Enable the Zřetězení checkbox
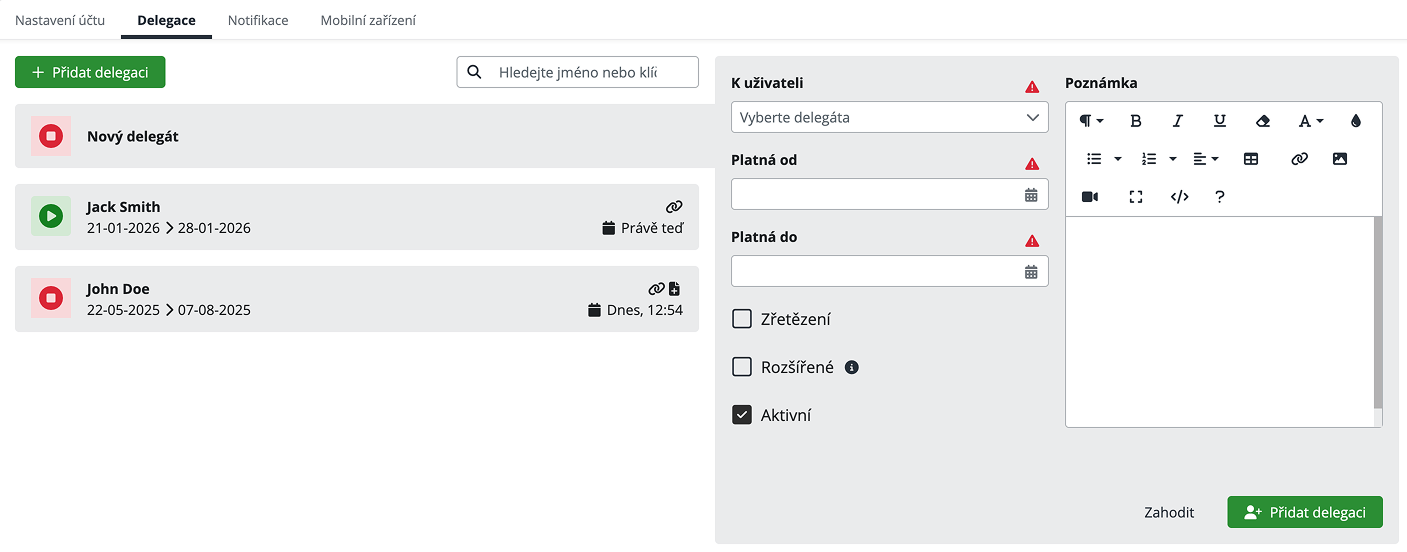1407x552 pixels. [x=742, y=319]
